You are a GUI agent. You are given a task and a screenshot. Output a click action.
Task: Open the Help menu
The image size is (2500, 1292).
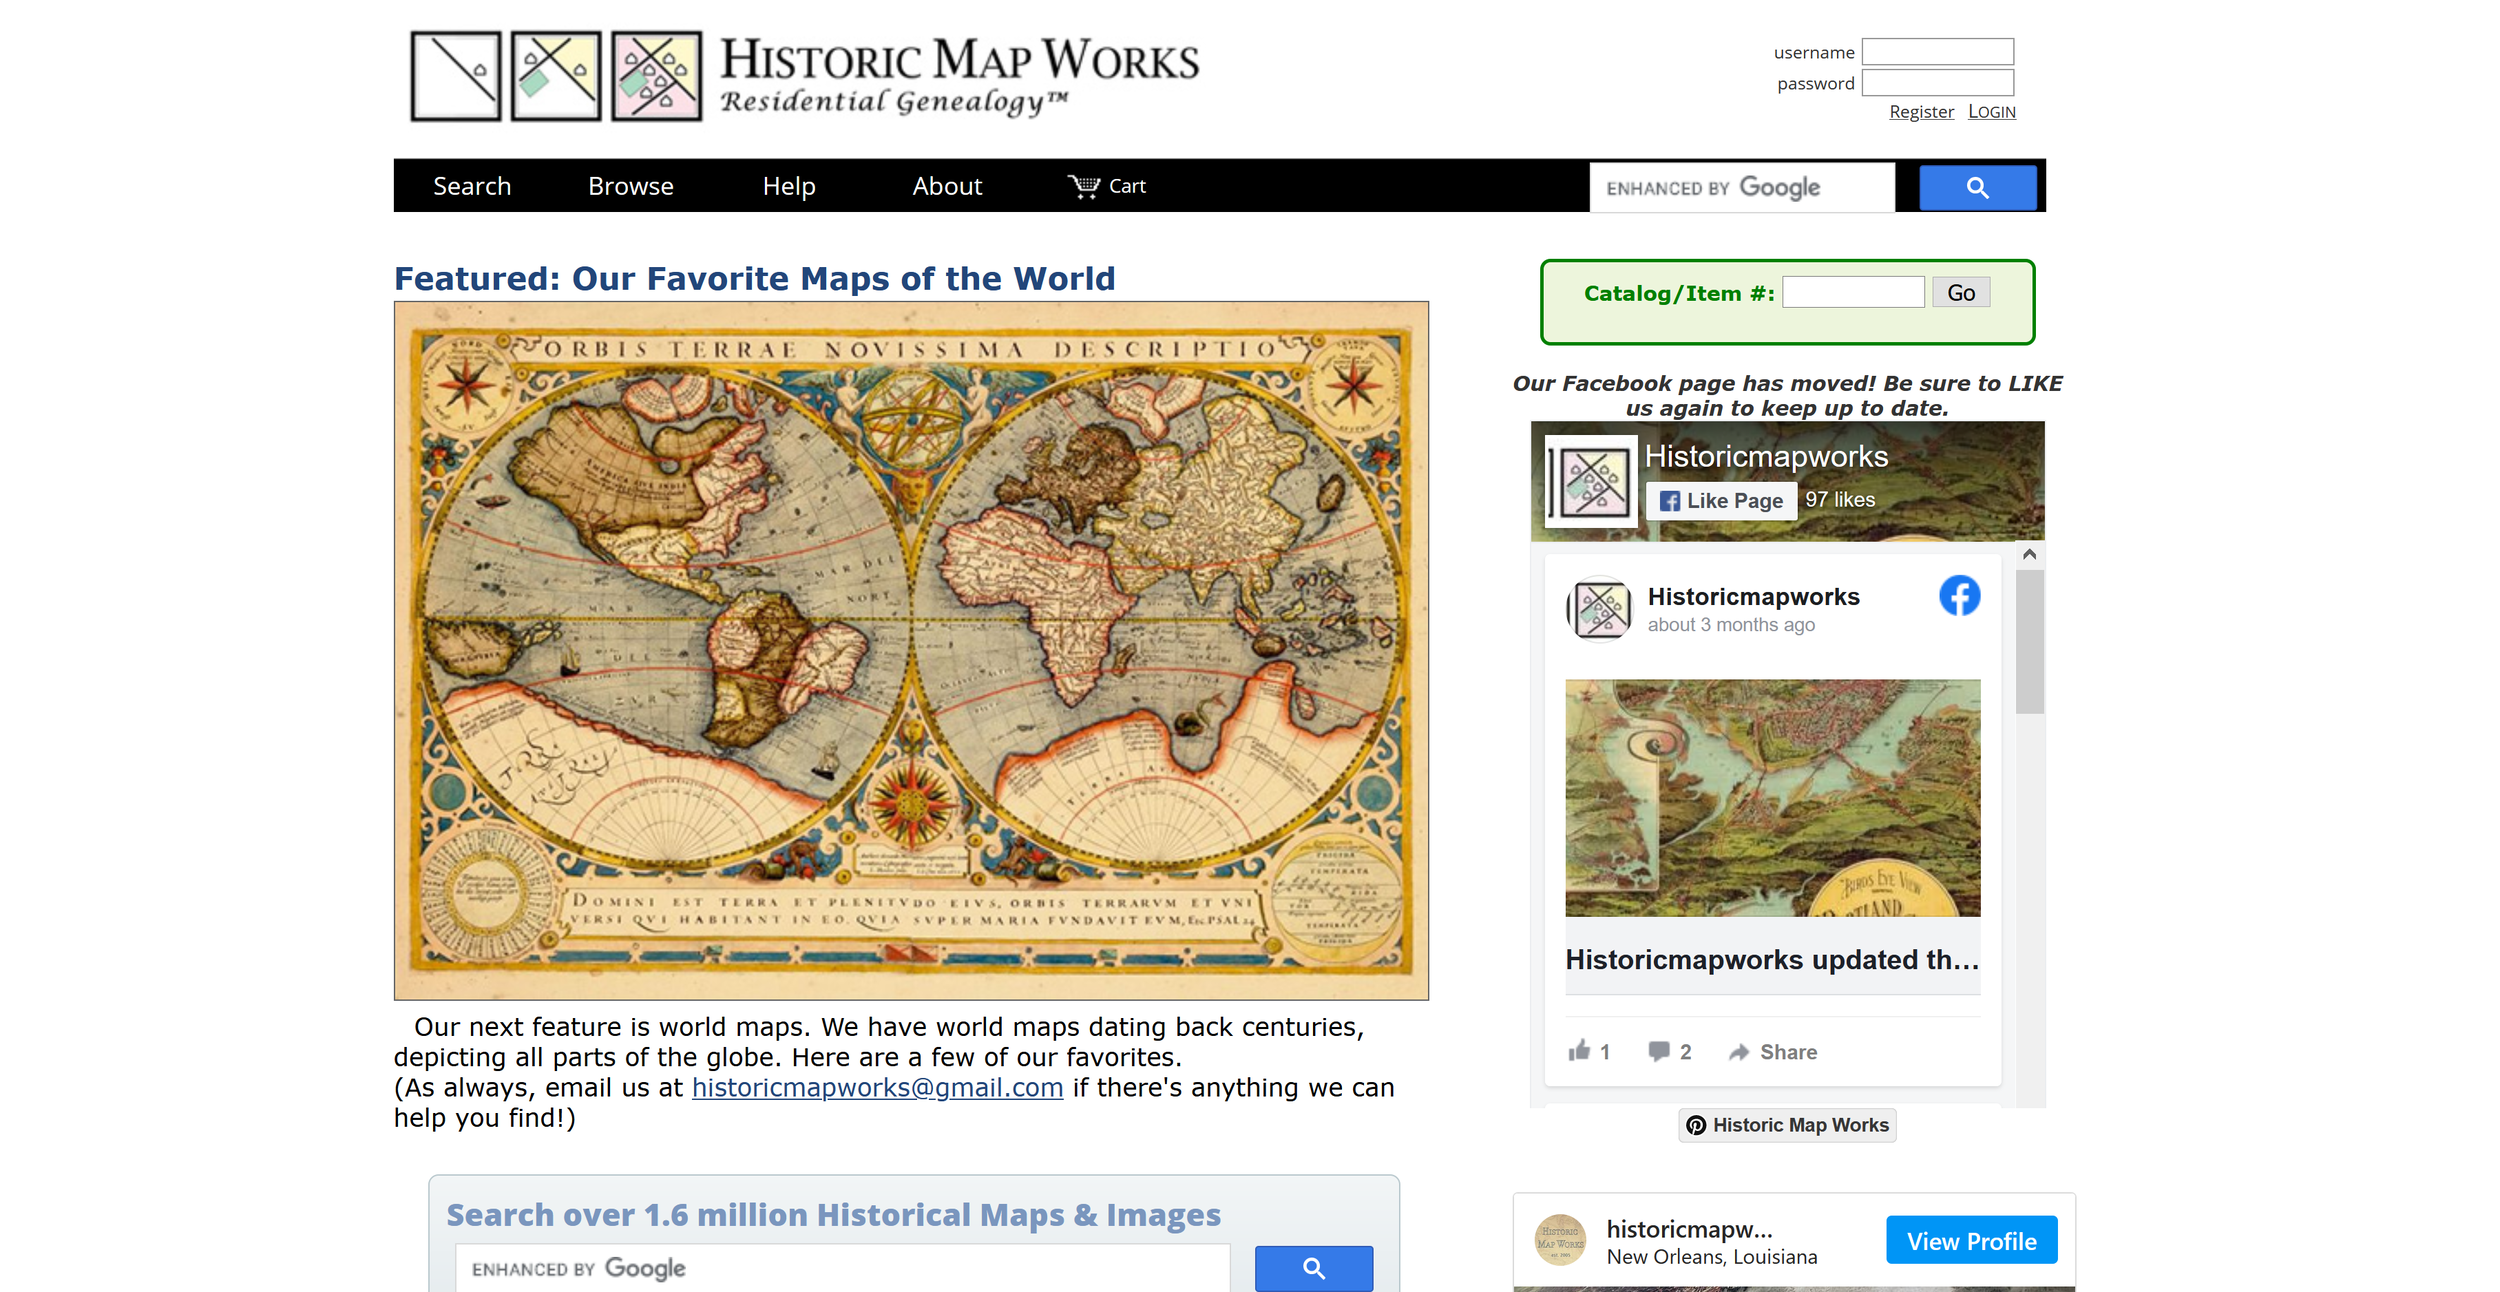pos(789,186)
